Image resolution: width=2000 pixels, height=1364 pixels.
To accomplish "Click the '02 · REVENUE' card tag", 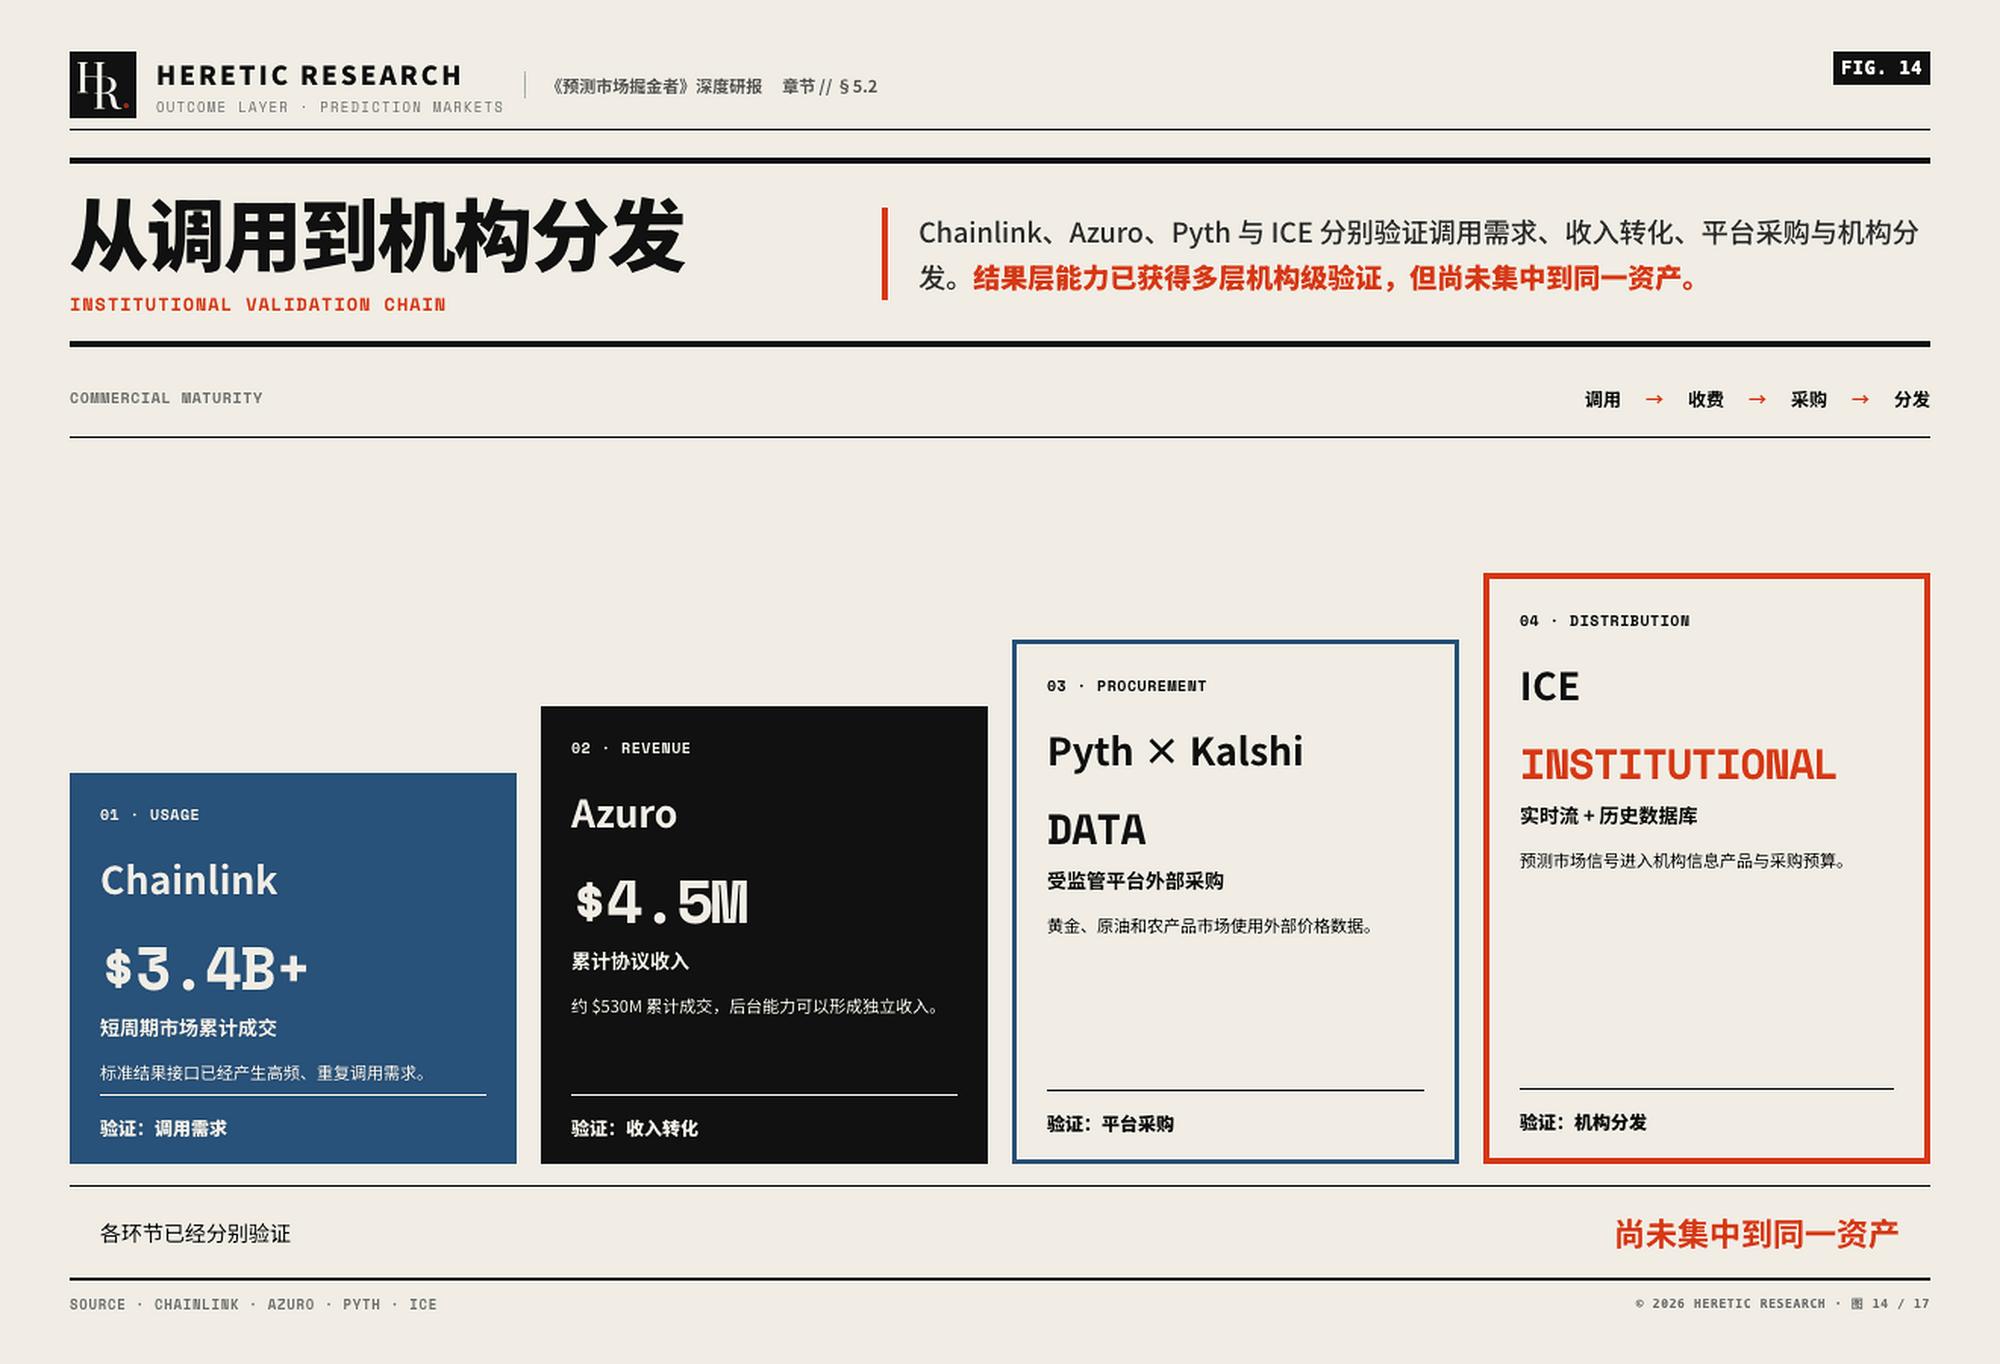I will click(630, 748).
